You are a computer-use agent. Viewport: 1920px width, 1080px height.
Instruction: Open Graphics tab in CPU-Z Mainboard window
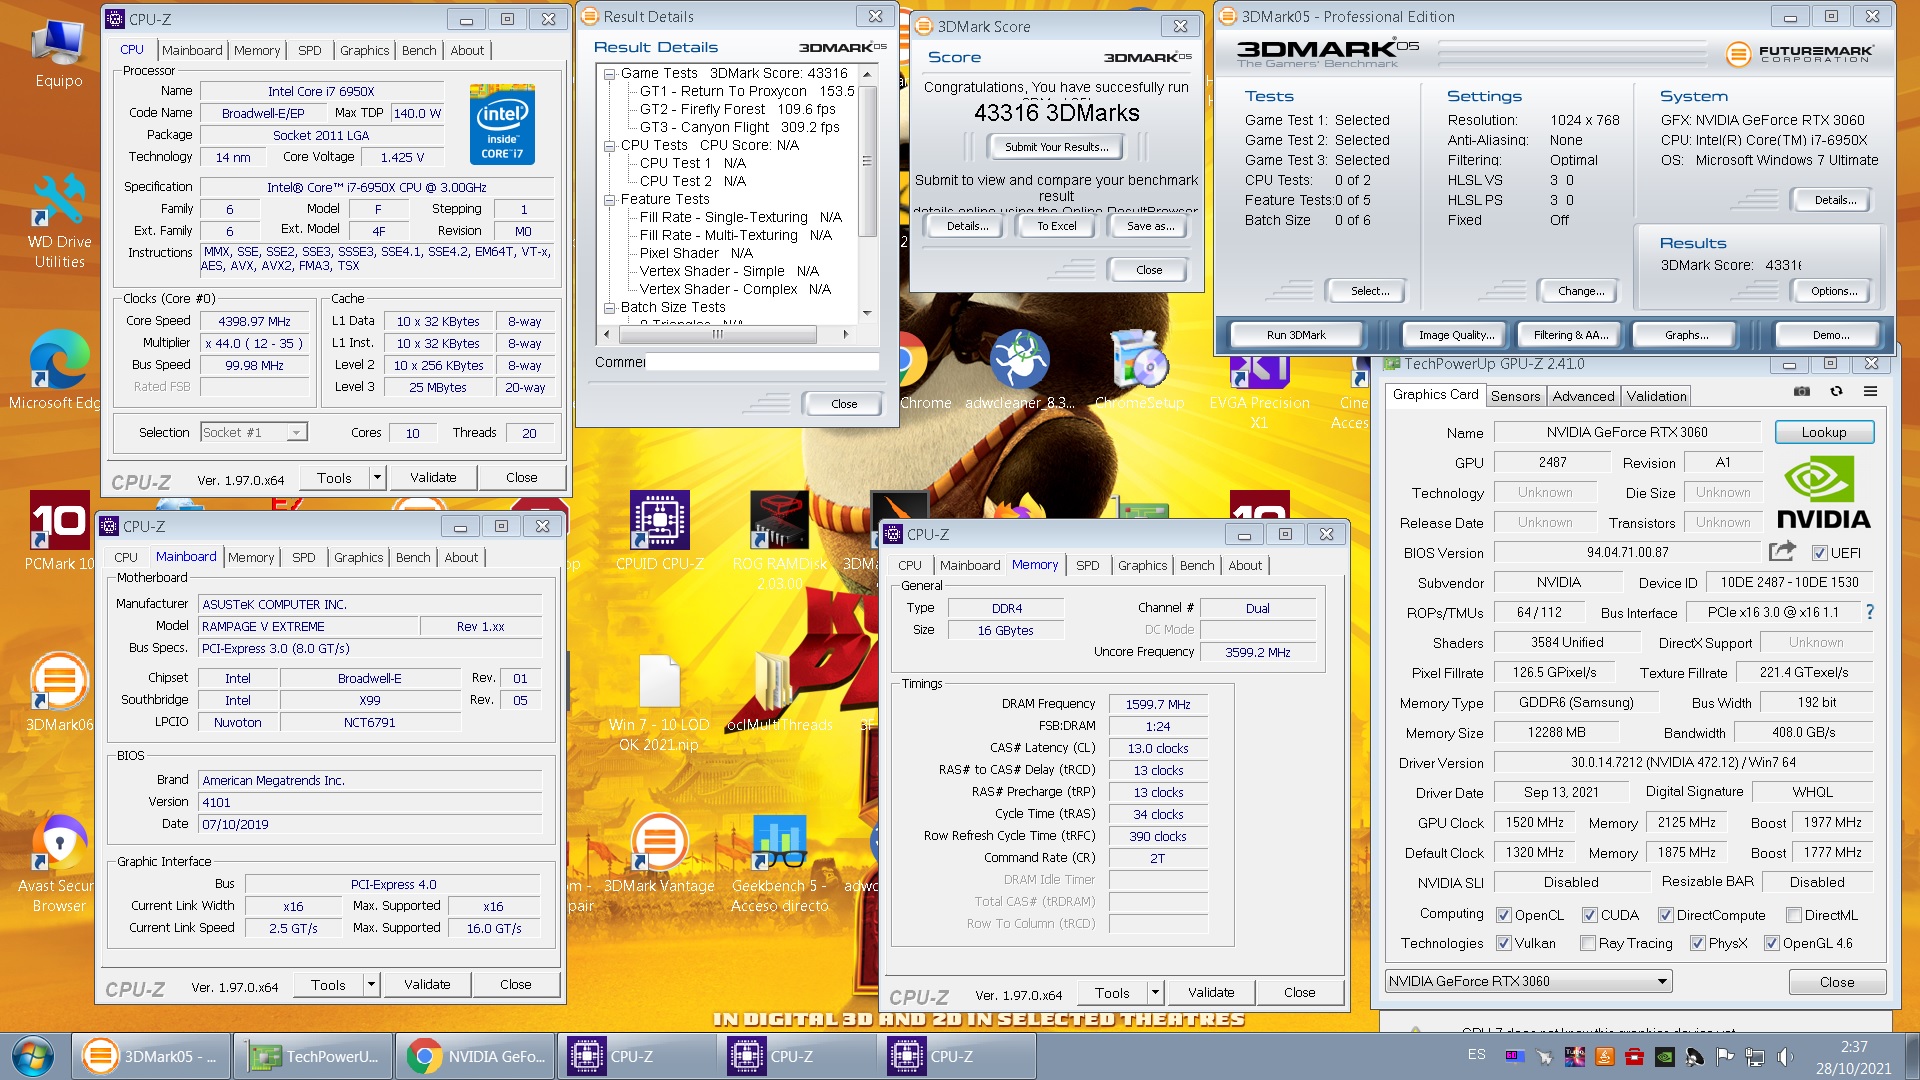click(x=358, y=557)
